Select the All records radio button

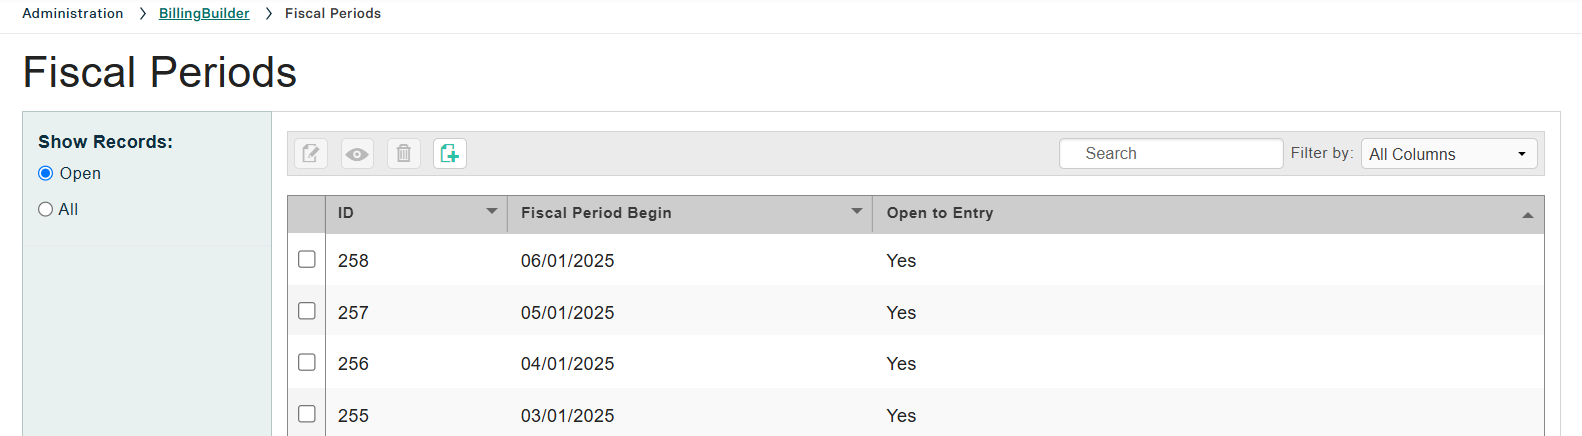click(46, 209)
